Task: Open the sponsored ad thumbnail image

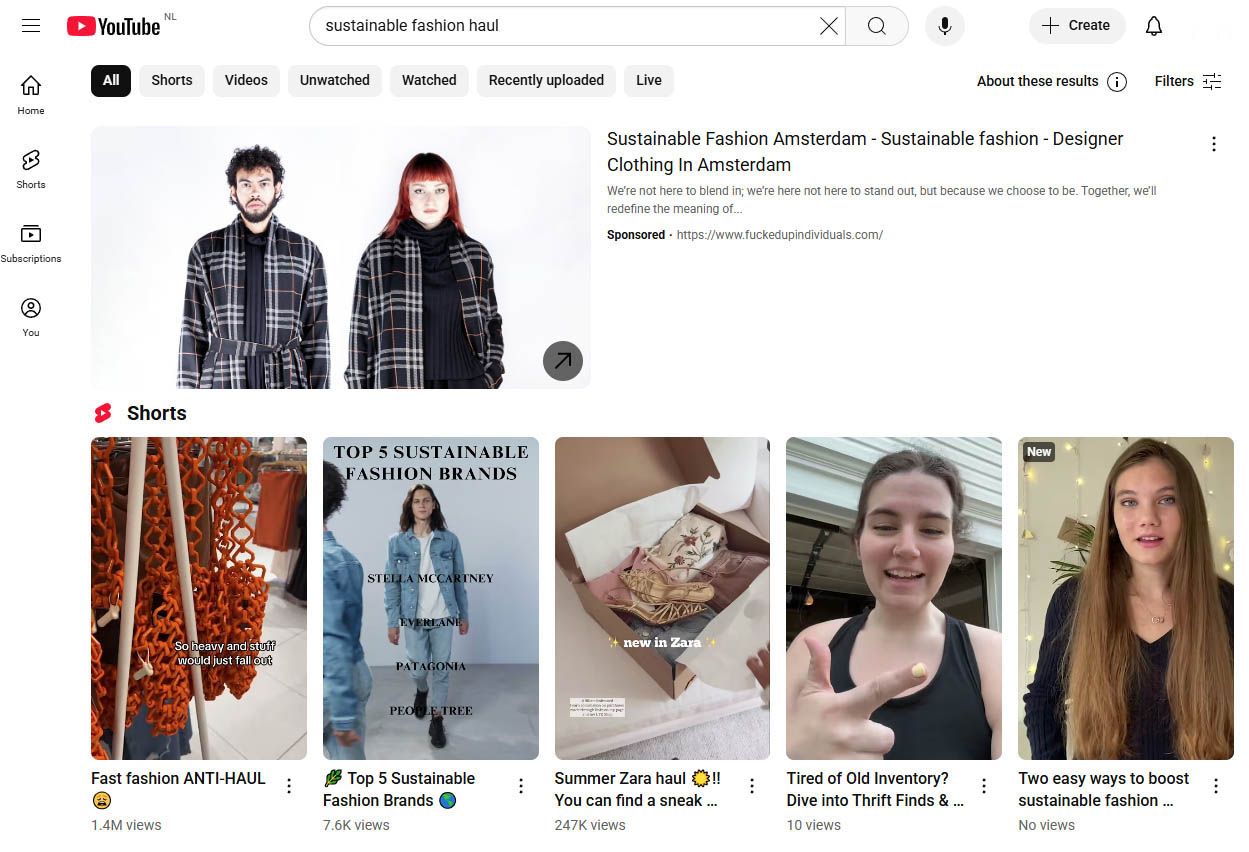Action: 340,257
